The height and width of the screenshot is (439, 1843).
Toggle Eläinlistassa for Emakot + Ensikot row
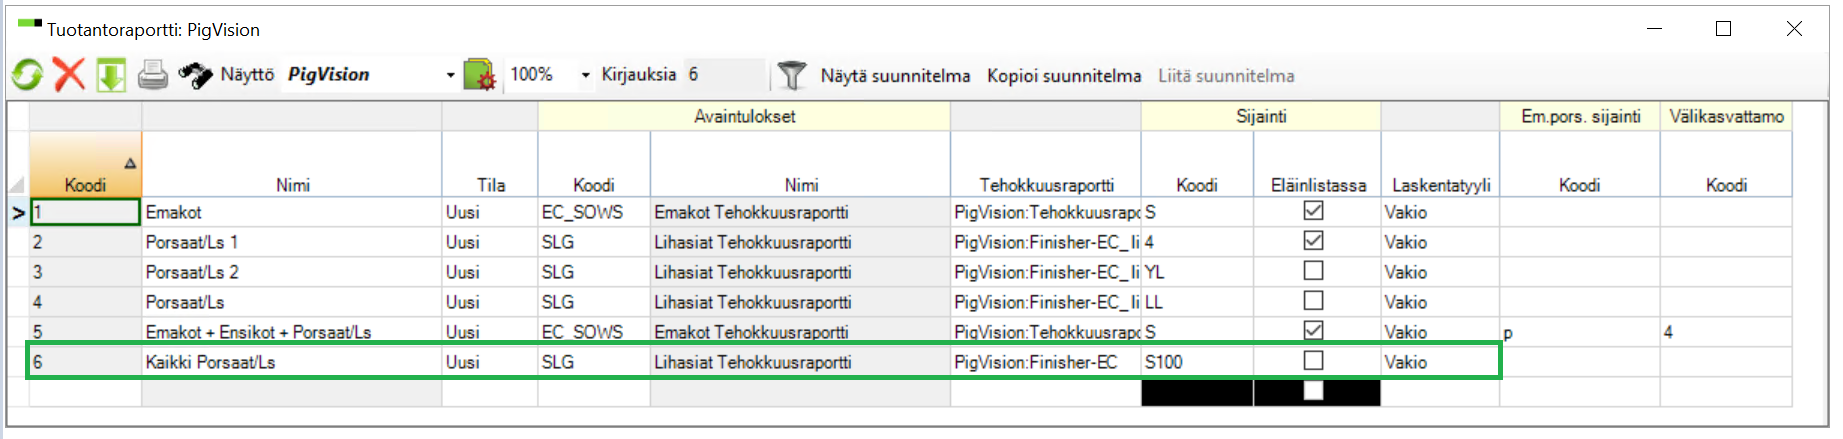point(1314,330)
